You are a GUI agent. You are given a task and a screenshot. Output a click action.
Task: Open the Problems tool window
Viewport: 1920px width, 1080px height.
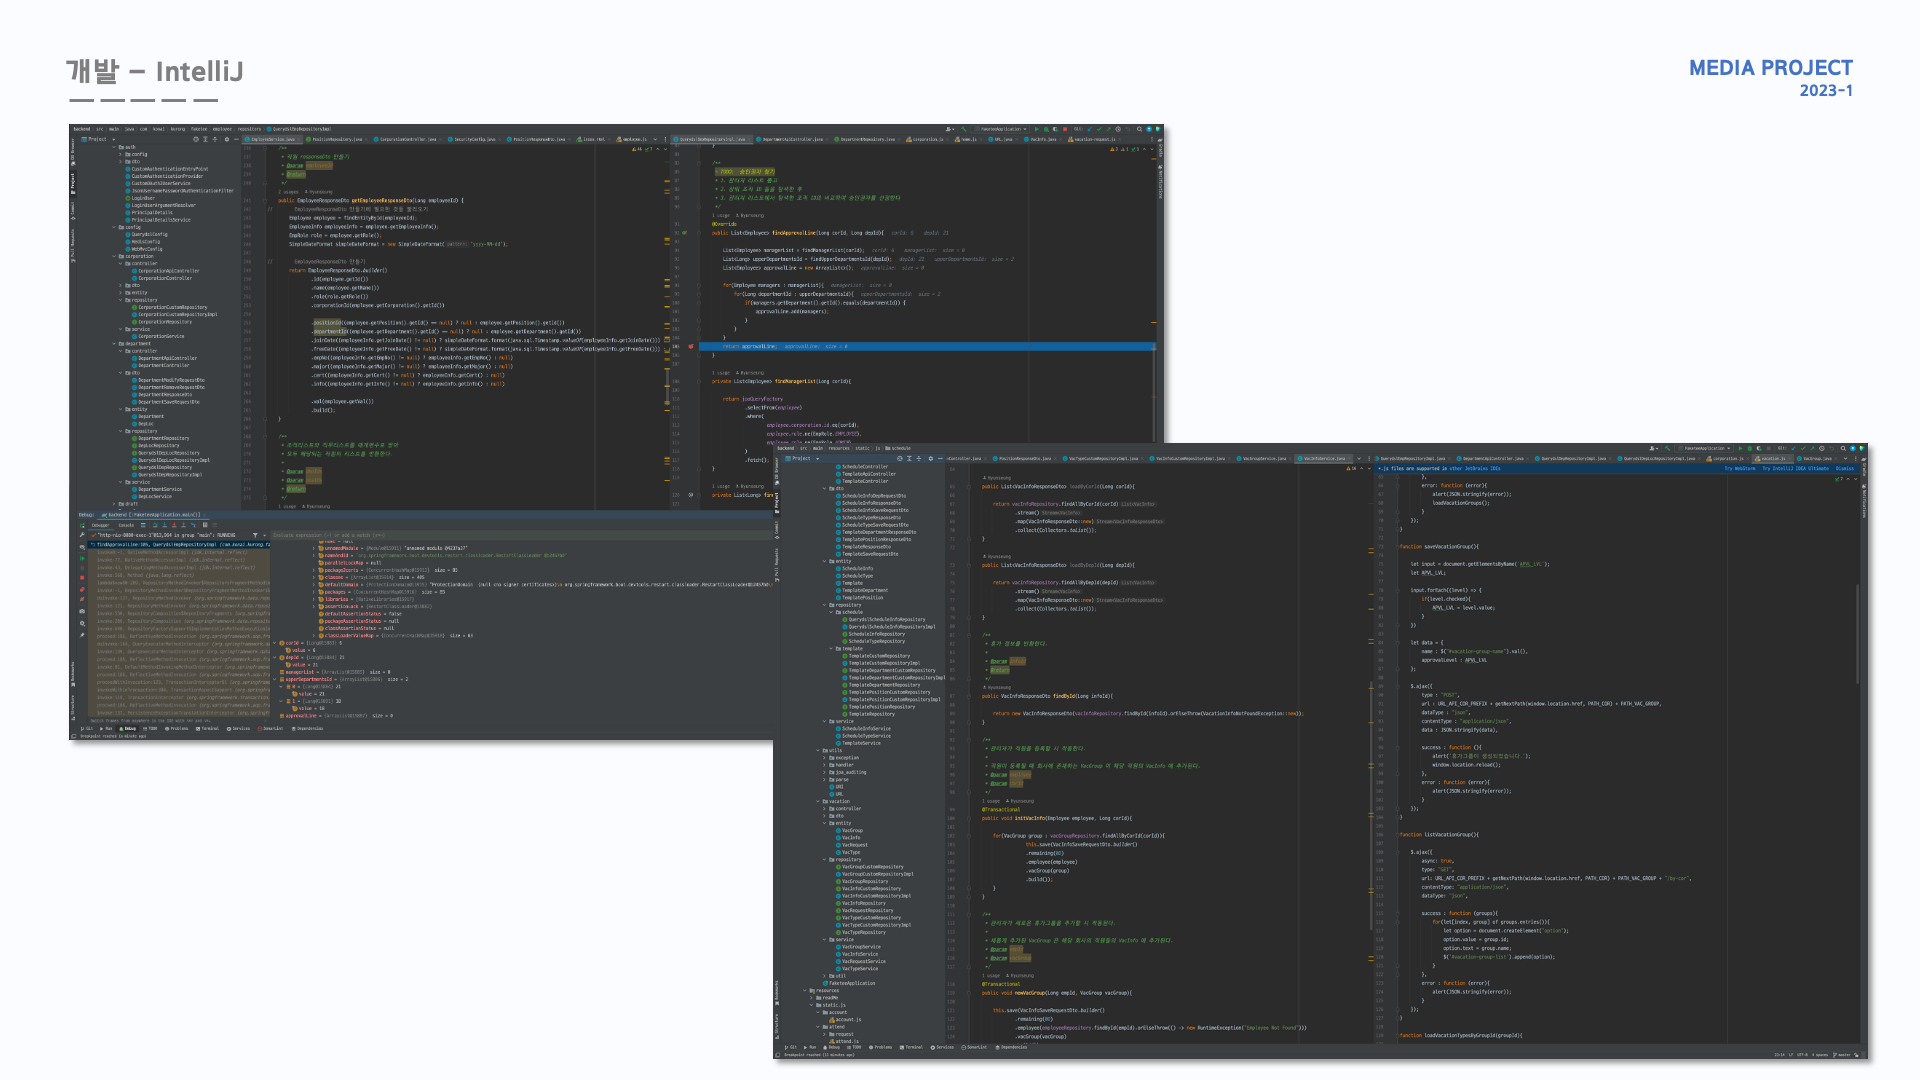pyautogui.click(x=178, y=728)
